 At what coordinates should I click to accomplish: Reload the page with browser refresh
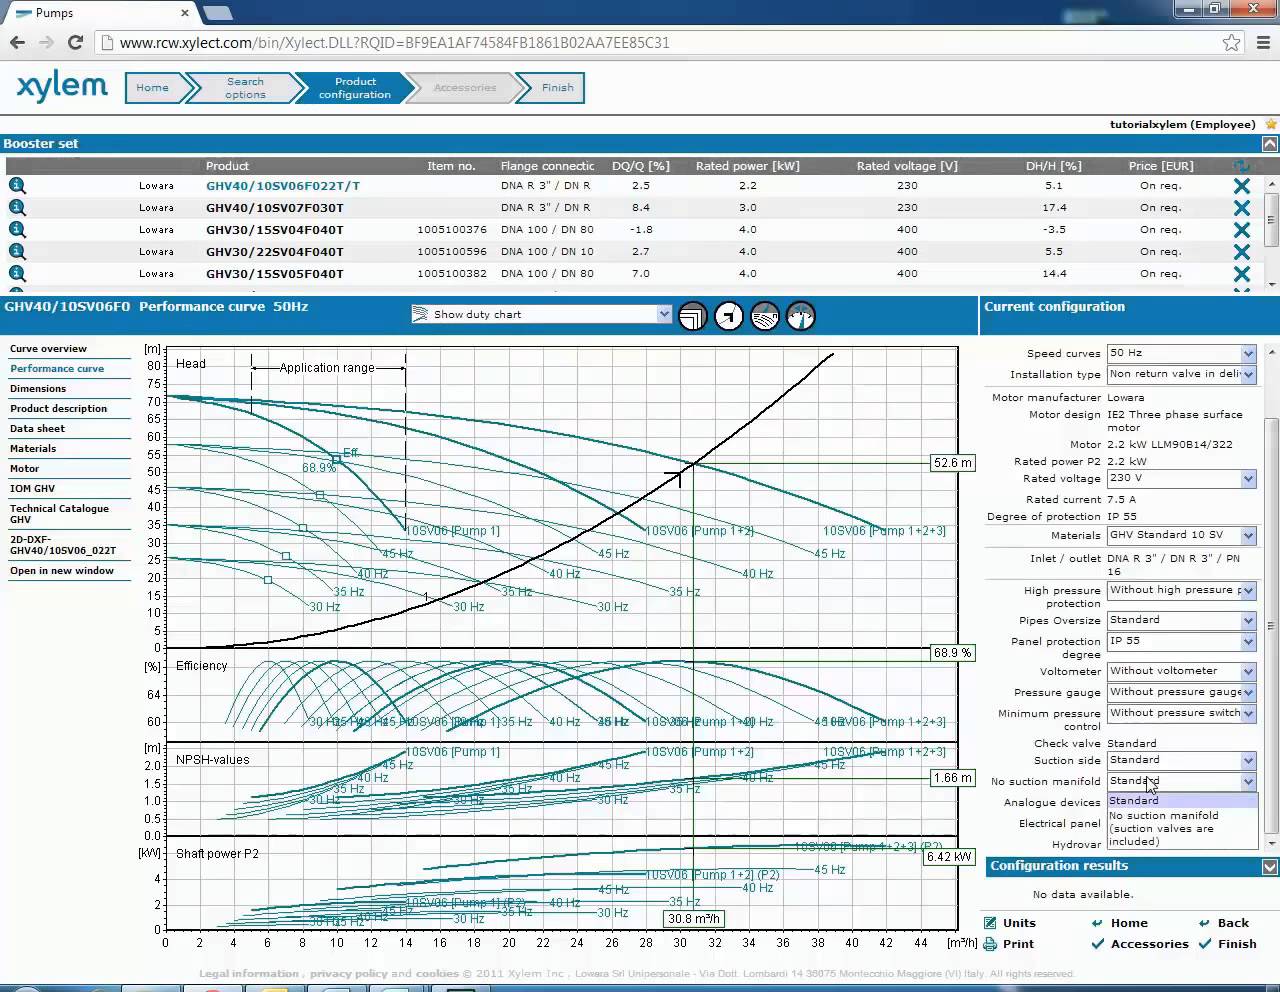click(x=75, y=42)
